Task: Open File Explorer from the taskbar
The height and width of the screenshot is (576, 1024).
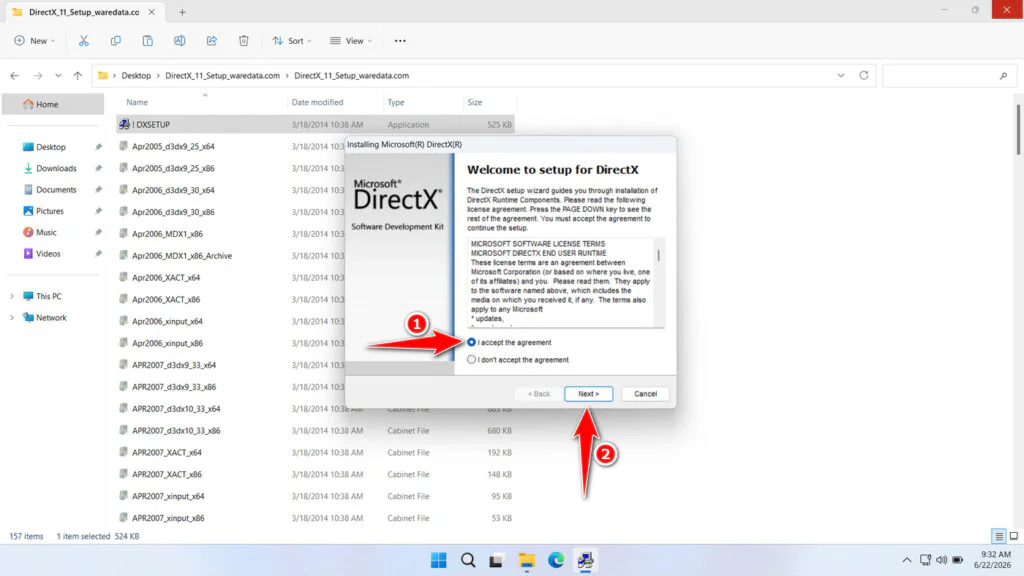Action: coord(526,560)
